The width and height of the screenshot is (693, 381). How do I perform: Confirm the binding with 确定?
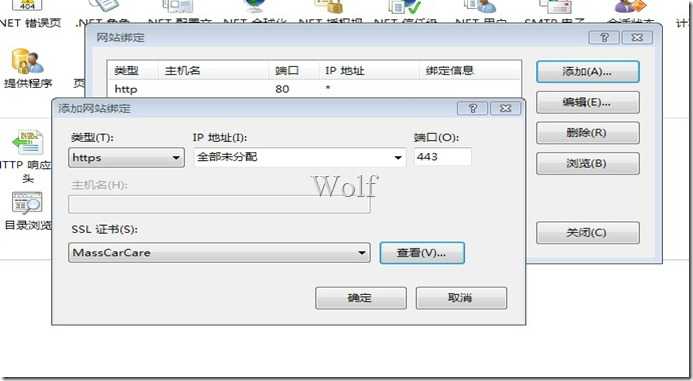(361, 298)
